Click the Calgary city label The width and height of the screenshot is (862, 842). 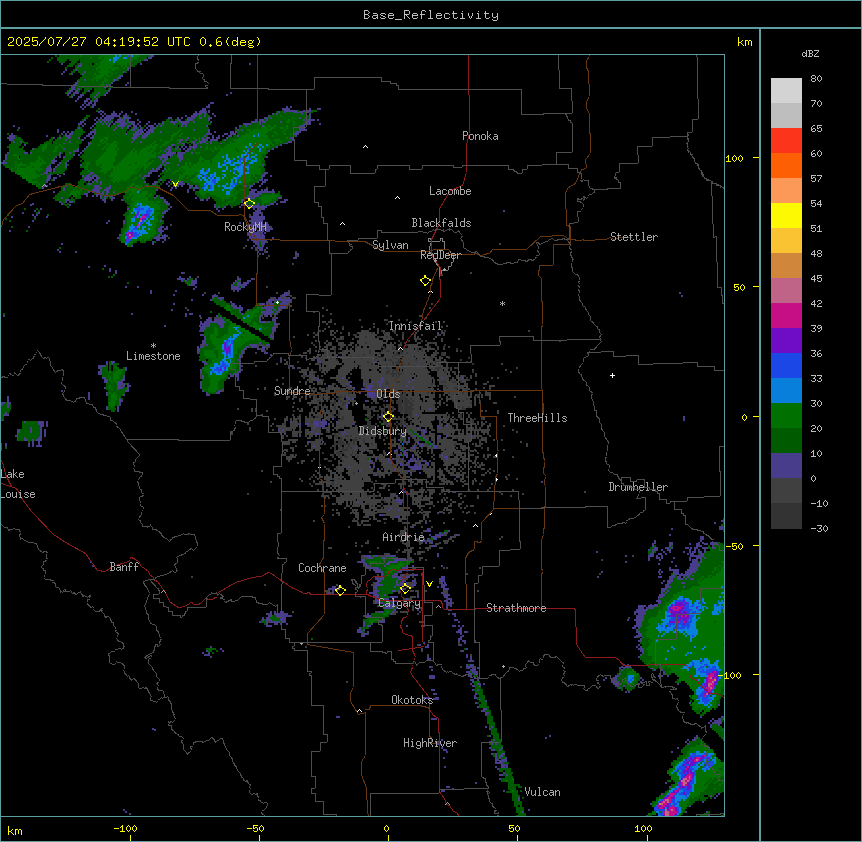point(399,603)
